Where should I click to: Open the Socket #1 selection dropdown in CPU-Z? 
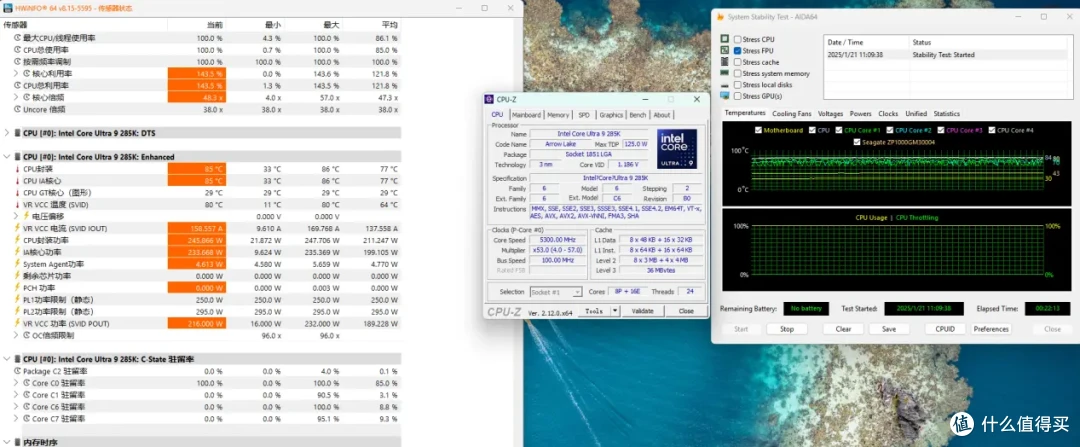point(557,292)
